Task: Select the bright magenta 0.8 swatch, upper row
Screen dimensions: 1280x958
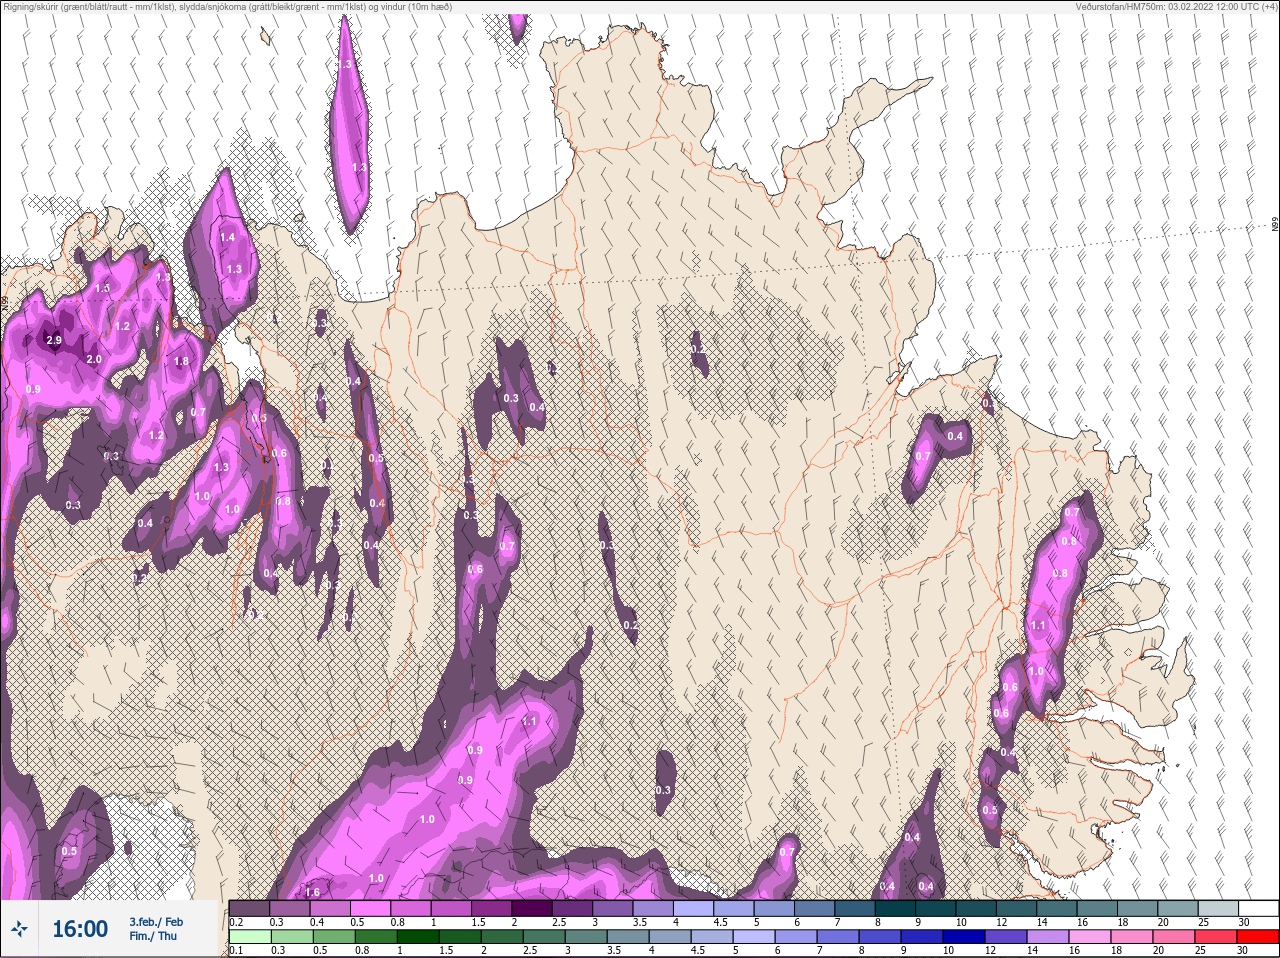Action: click(x=411, y=908)
